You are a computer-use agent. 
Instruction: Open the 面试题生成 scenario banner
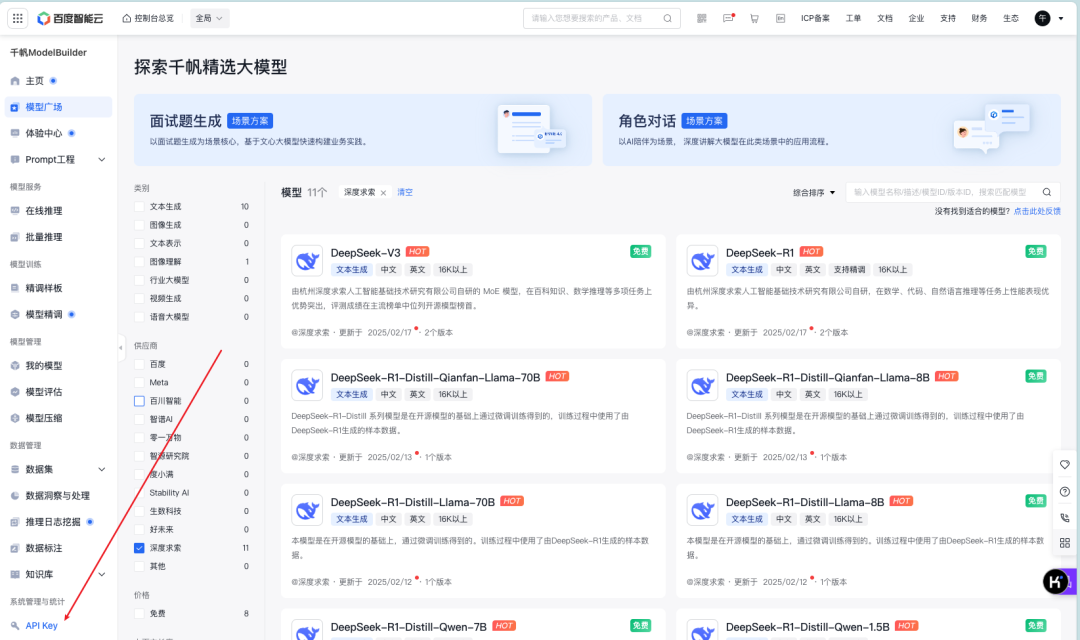coord(363,130)
